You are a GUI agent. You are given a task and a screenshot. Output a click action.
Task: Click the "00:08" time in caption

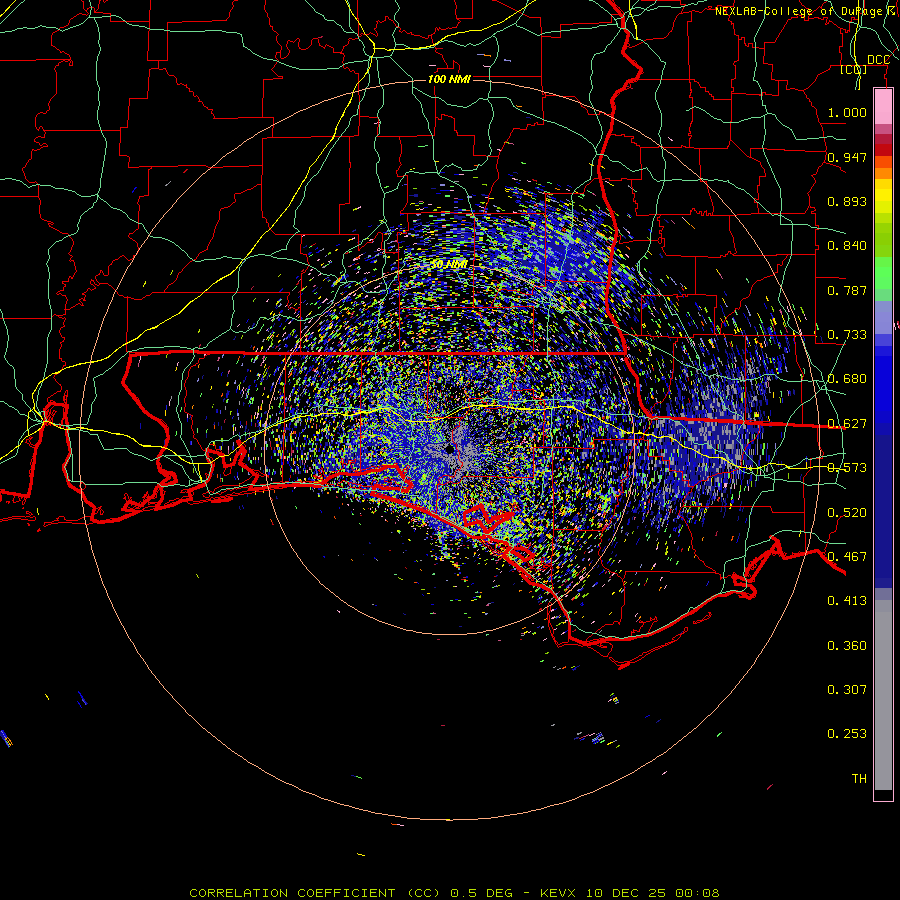coord(697,893)
